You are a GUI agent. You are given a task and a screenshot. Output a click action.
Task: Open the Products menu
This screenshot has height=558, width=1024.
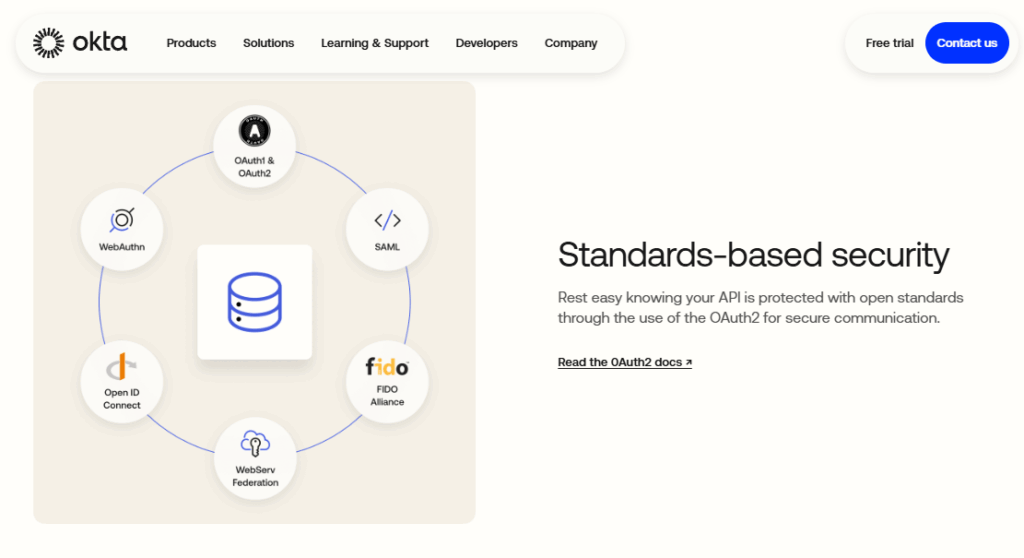tap(191, 43)
